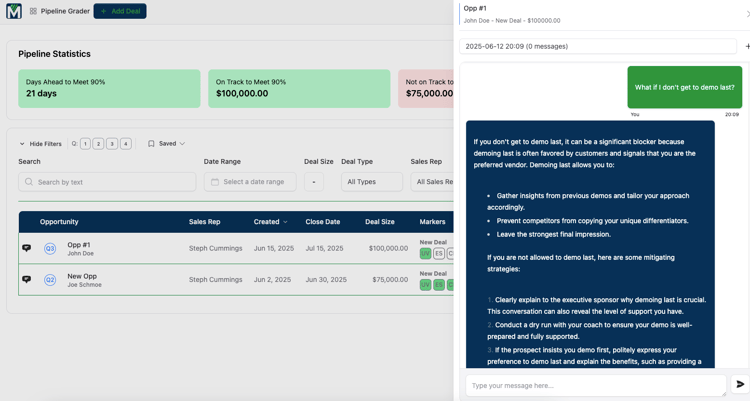This screenshot has height=401, width=750.
Task: Open the Saved filters dropdown
Action: click(166, 144)
